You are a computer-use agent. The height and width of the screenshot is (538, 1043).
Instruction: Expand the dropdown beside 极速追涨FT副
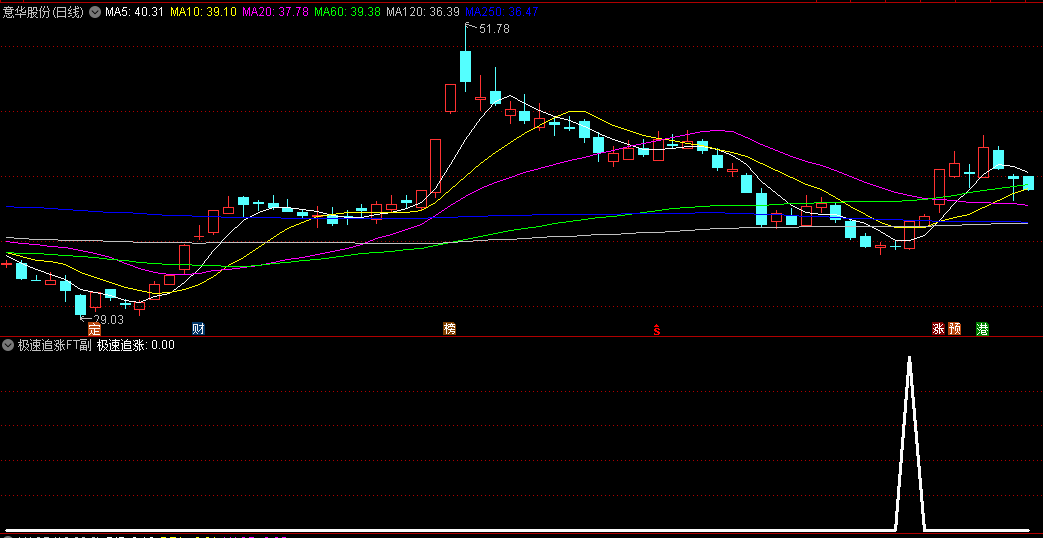pos(8,345)
